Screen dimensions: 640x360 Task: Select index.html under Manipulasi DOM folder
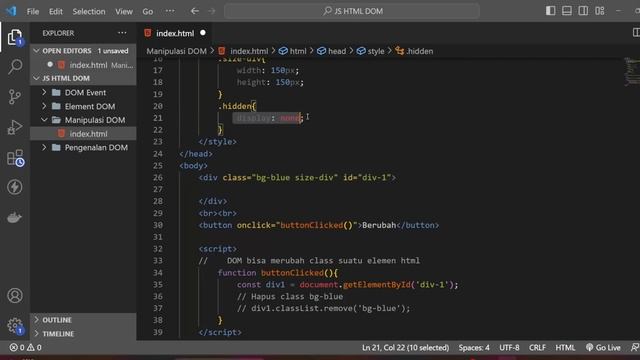(x=83, y=134)
